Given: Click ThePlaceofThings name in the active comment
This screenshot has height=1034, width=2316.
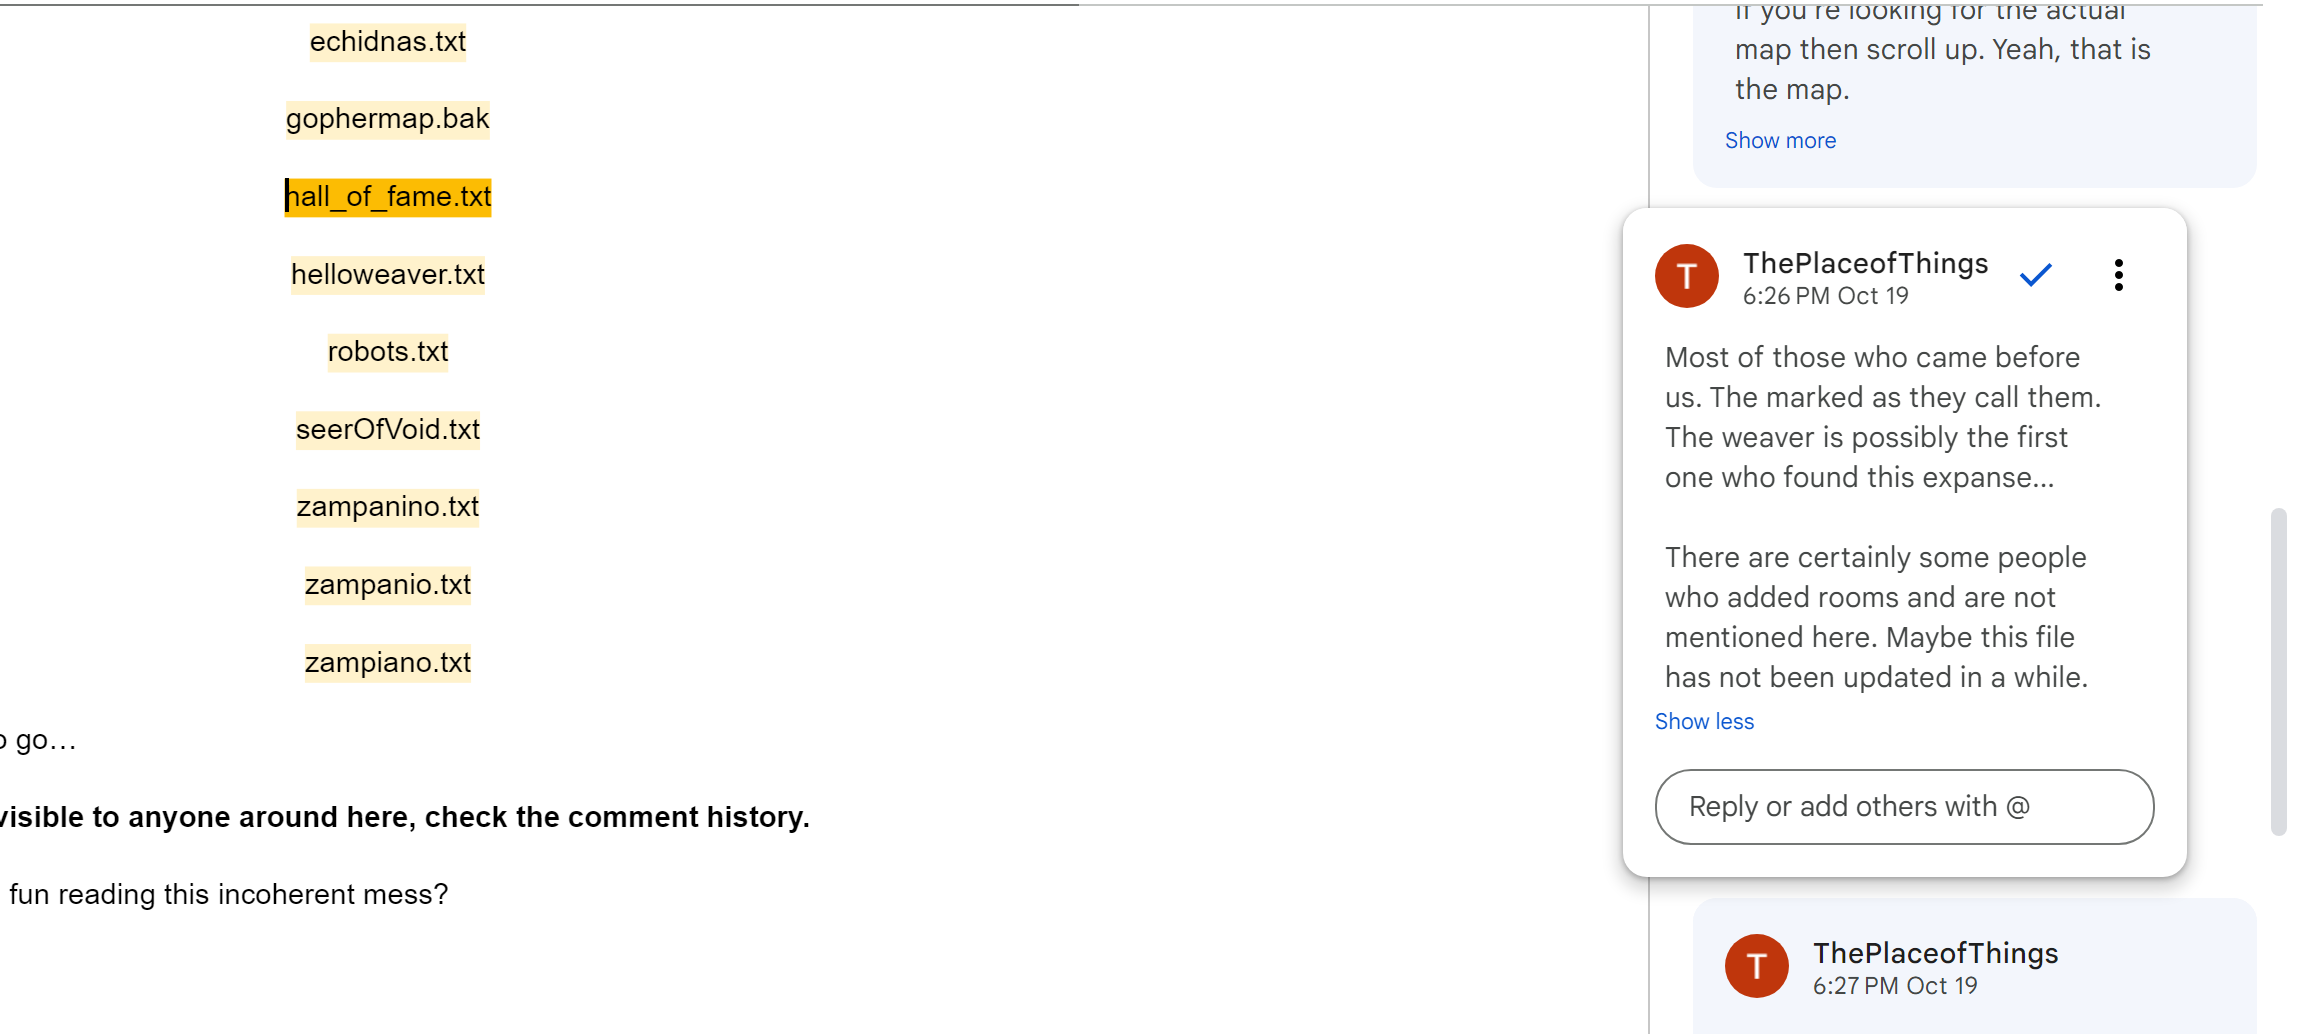Looking at the screenshot, I should coord(1865,263).
